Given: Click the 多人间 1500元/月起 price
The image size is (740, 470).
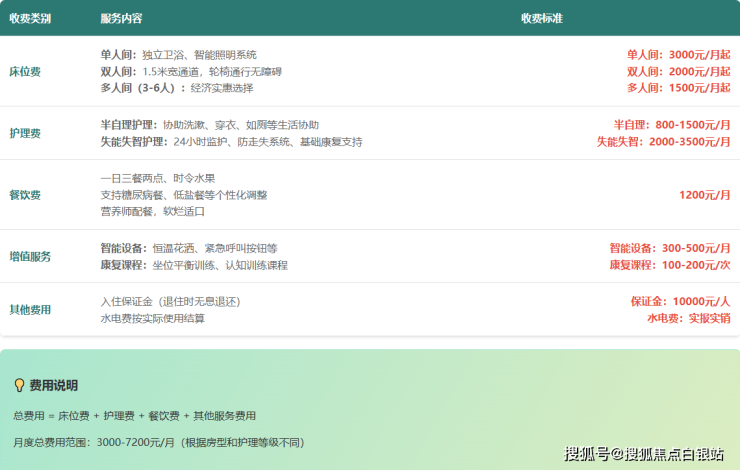Looking at the screenshot, I should [x=678, y=88].
